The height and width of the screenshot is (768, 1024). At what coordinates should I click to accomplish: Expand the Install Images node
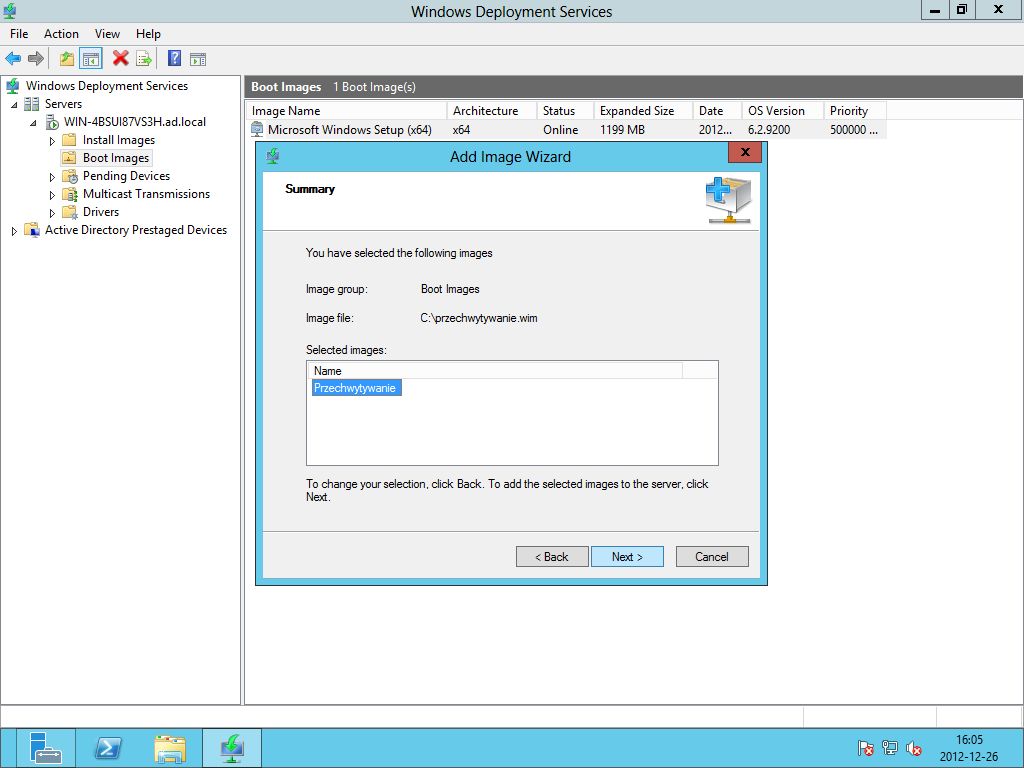52,140
